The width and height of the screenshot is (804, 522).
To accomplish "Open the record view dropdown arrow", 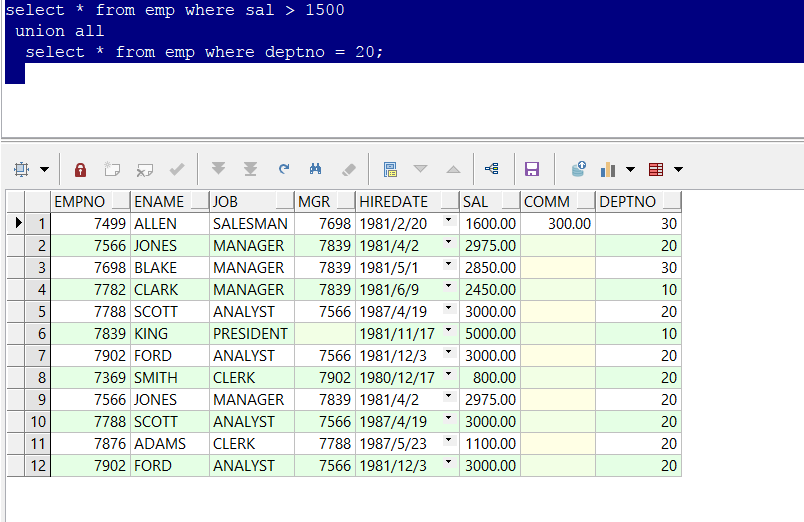I will point(678,169).
